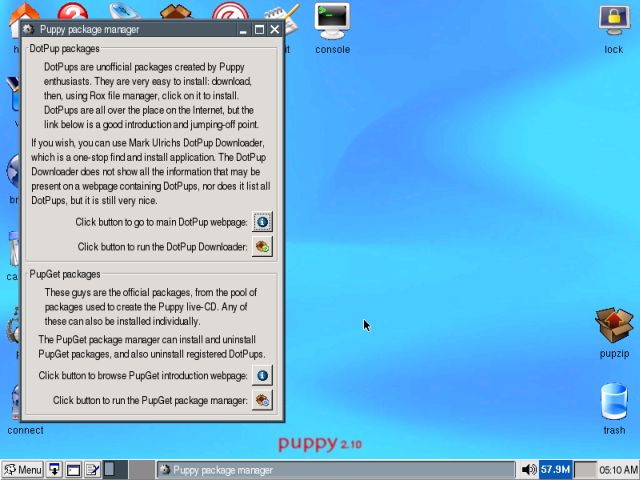Click the desktop pager in taskbar

coord(128,470)
